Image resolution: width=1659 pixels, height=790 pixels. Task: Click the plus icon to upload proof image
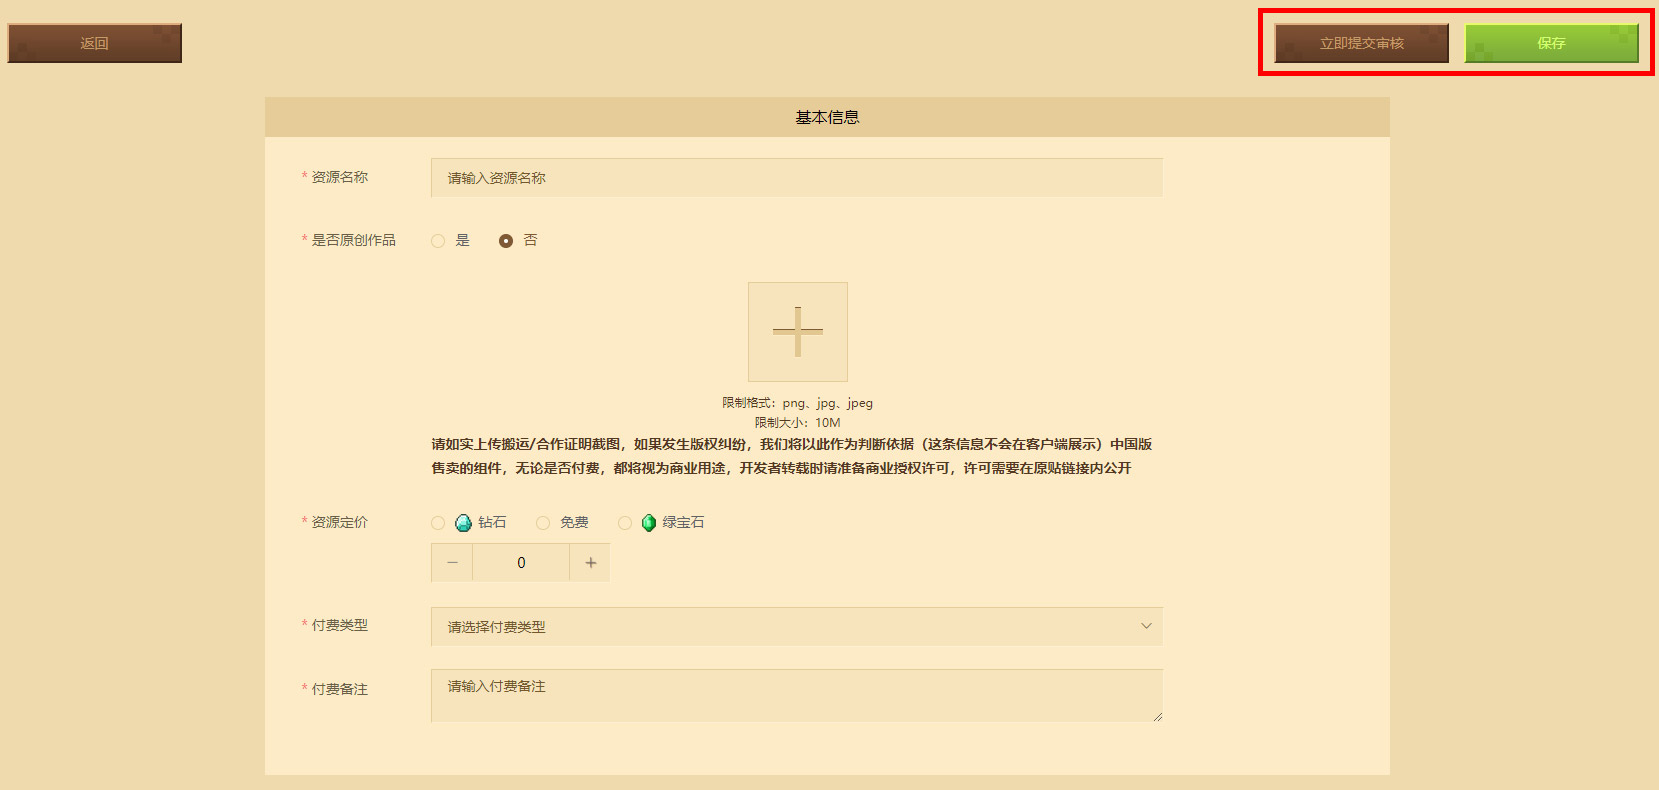pyautogui.click(x=797, y=331)
